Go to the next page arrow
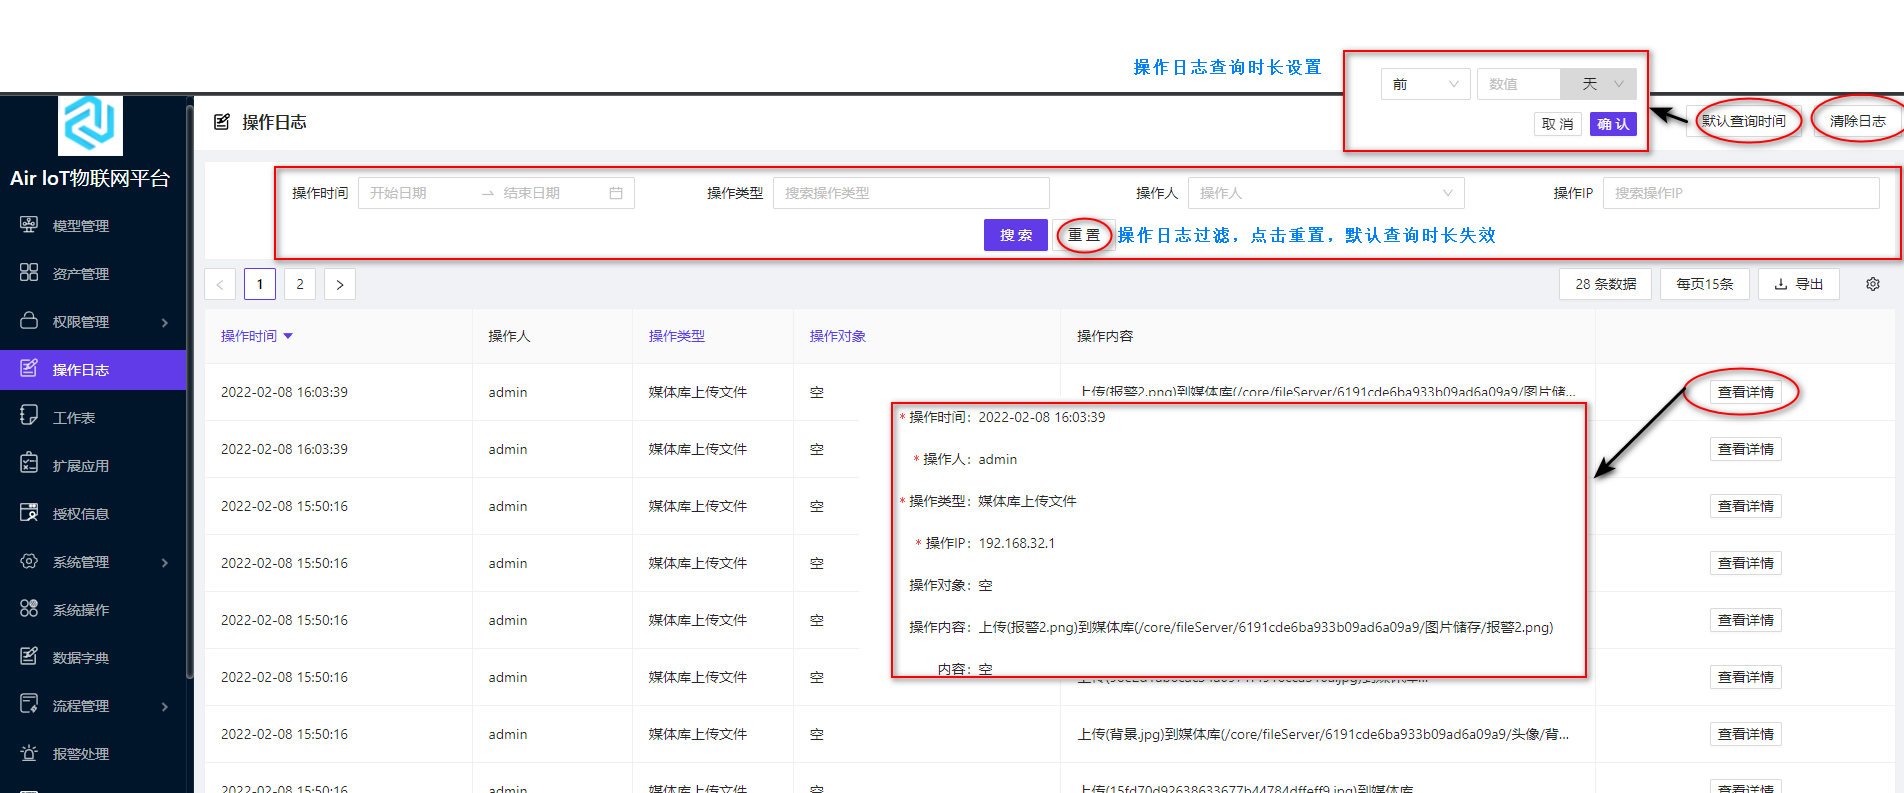The height and width of the screenshot is (793, 1904). pos(340,284)
